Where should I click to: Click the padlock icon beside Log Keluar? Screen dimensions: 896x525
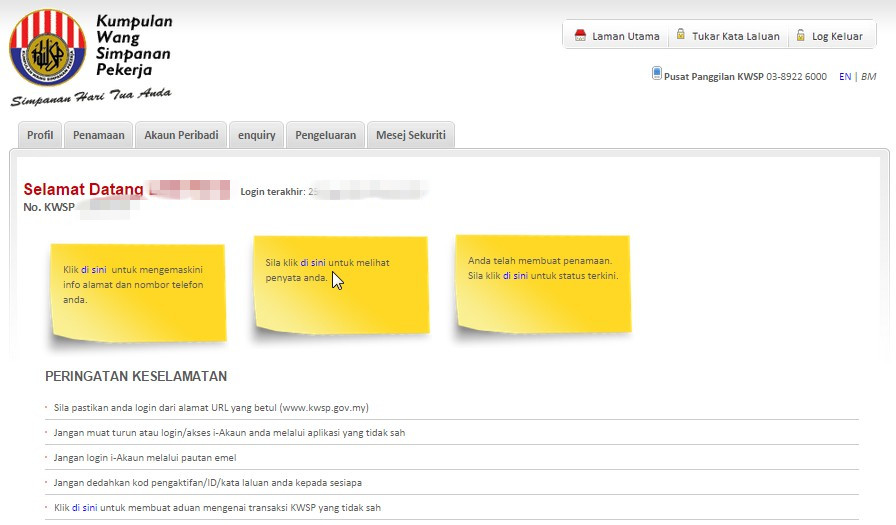pos(801,35)
